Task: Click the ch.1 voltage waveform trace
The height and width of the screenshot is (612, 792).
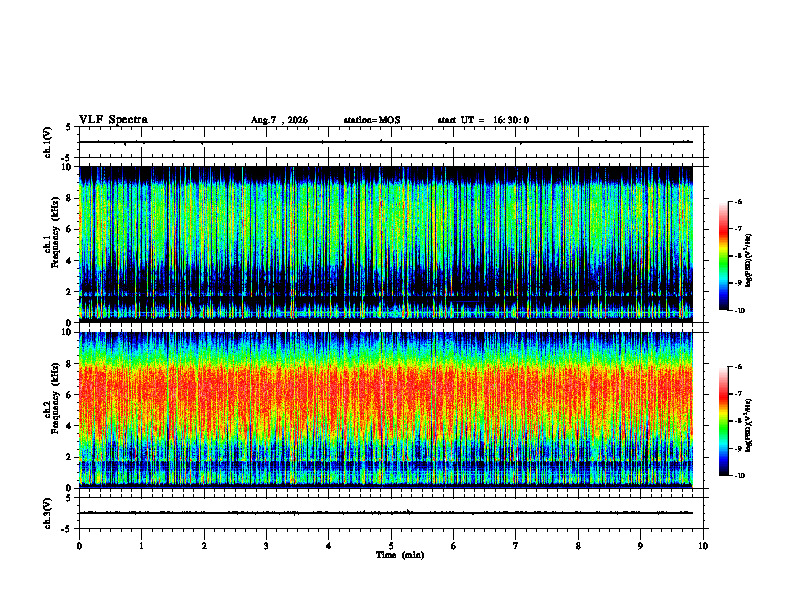Action: click(x=386, y=142)
